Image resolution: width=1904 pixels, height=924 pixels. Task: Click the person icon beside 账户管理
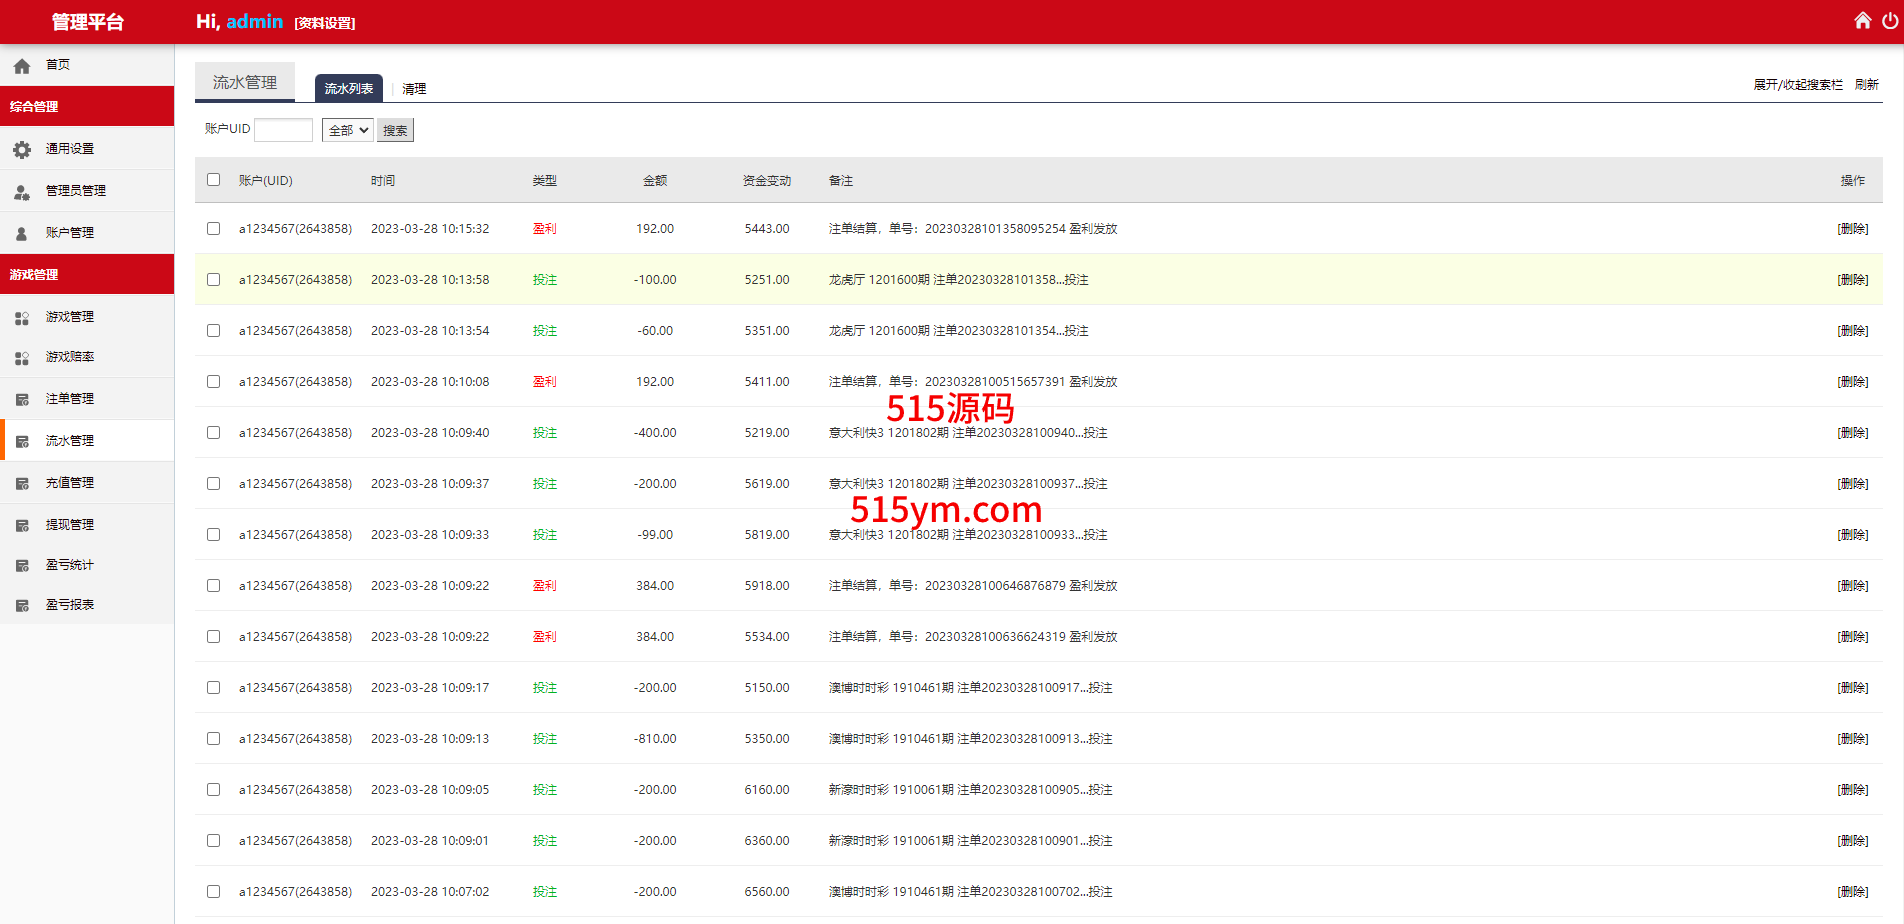pyautogui.click(x=22, y=234)
